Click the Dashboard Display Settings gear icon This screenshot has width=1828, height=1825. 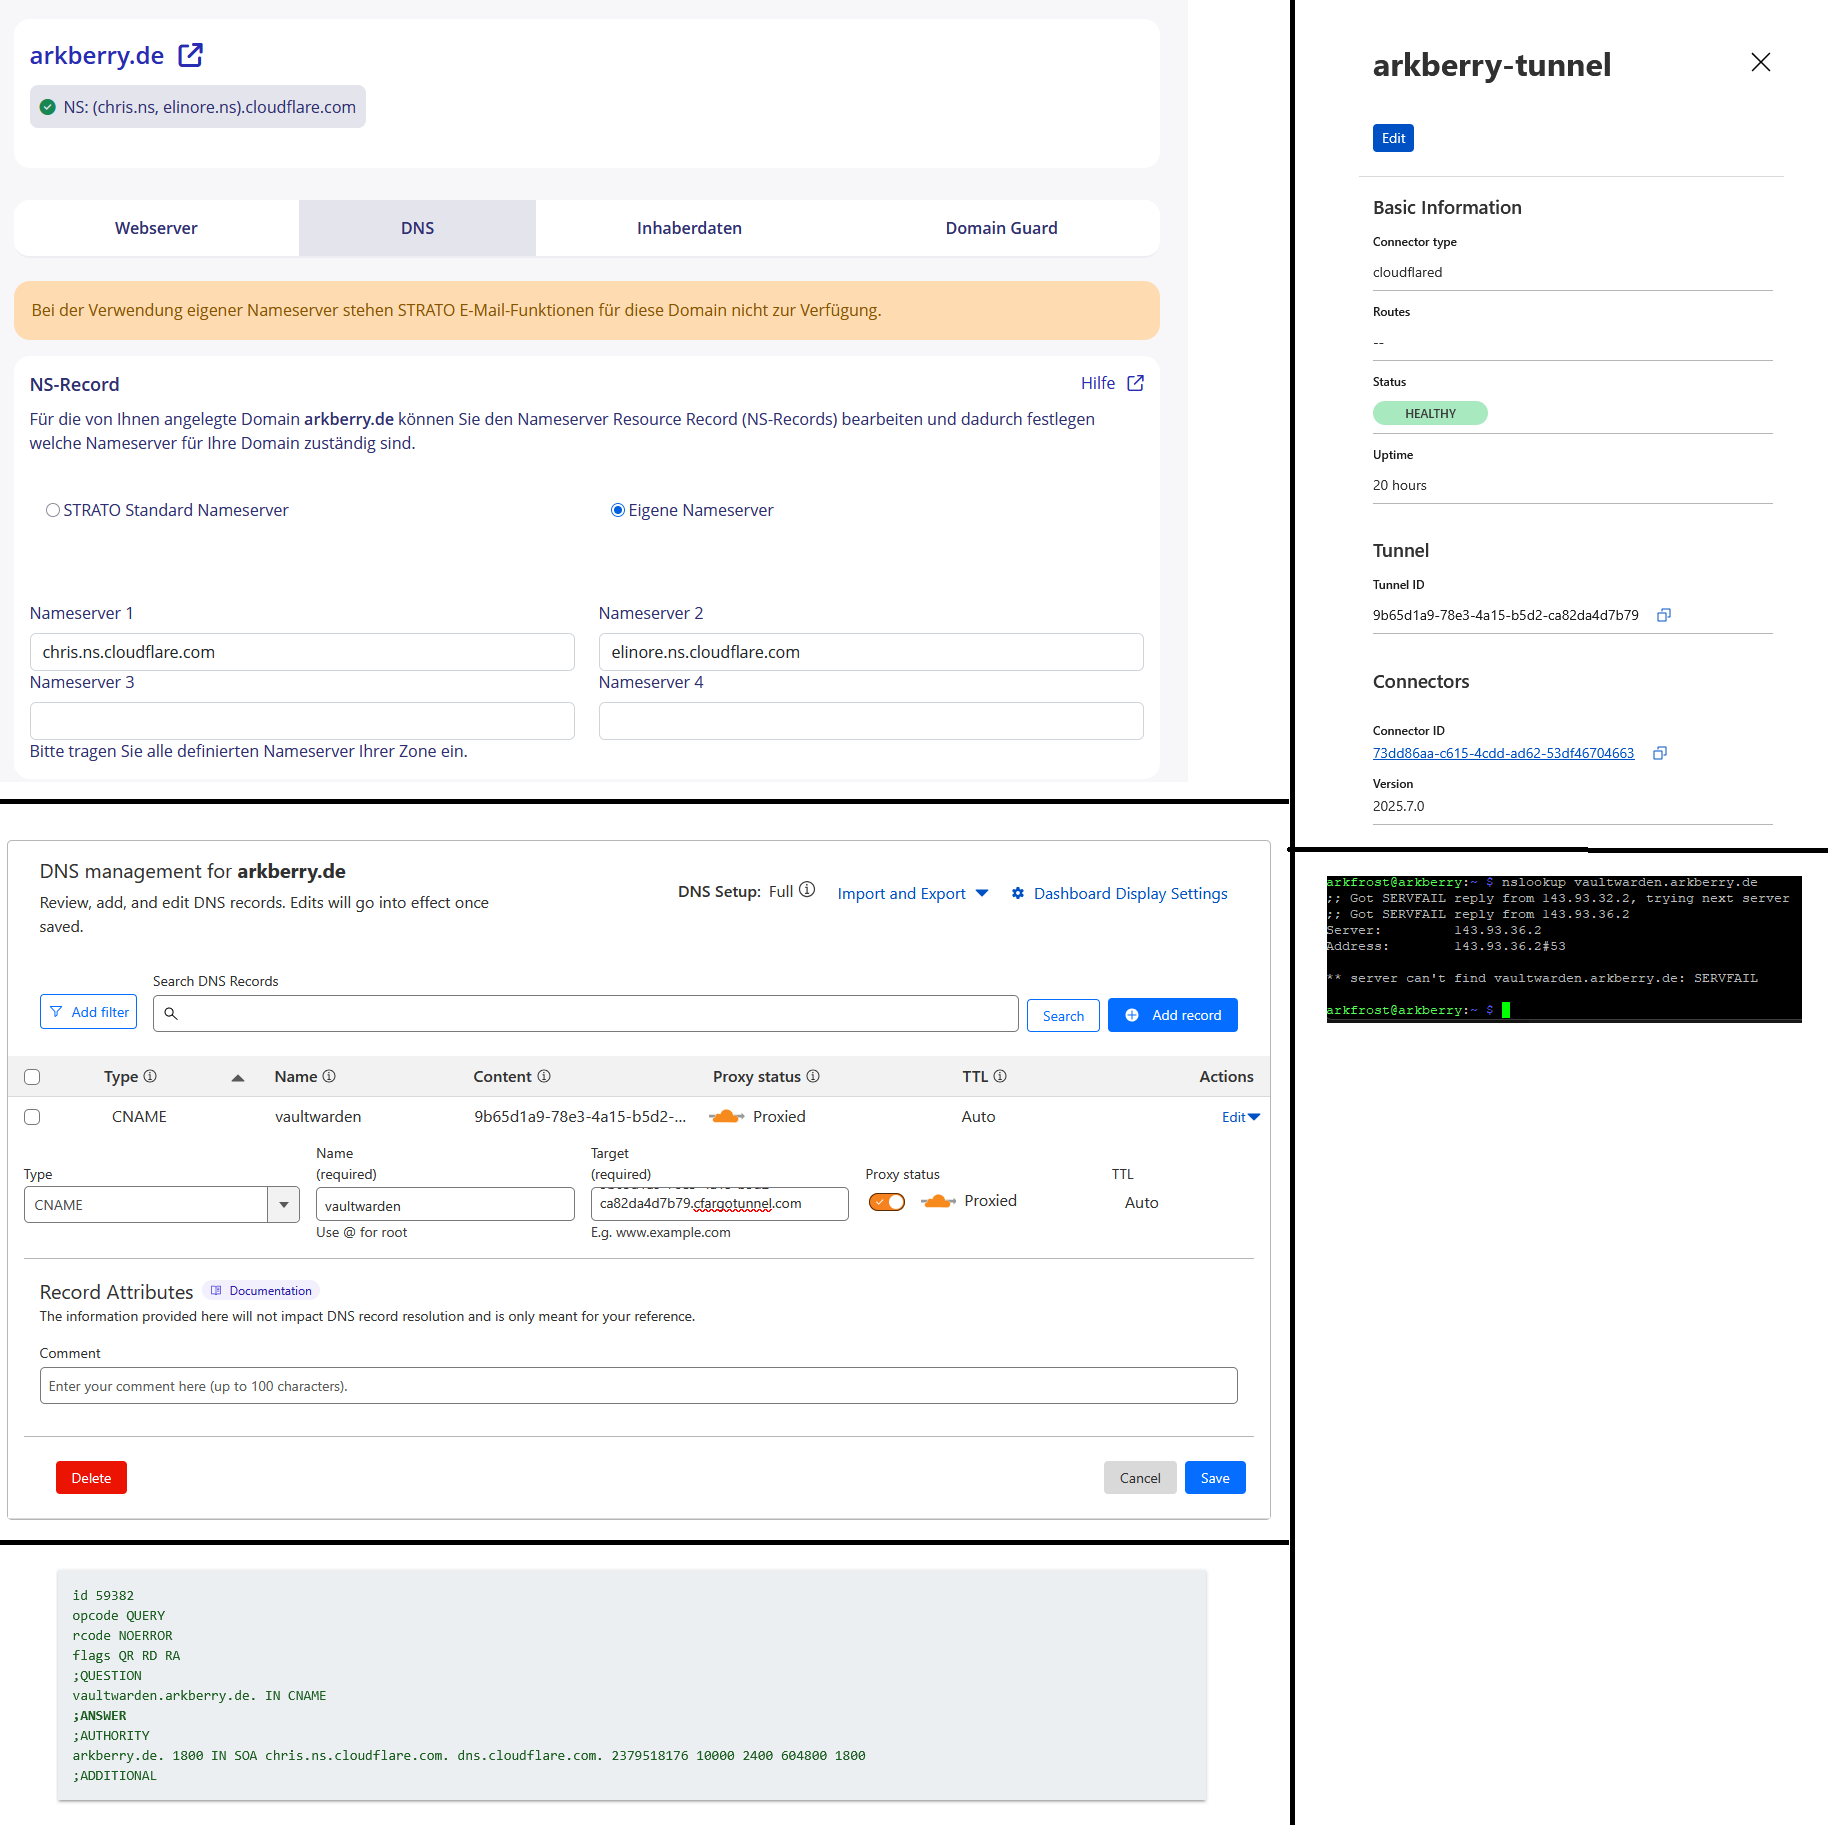click(x=1017, y=893)
